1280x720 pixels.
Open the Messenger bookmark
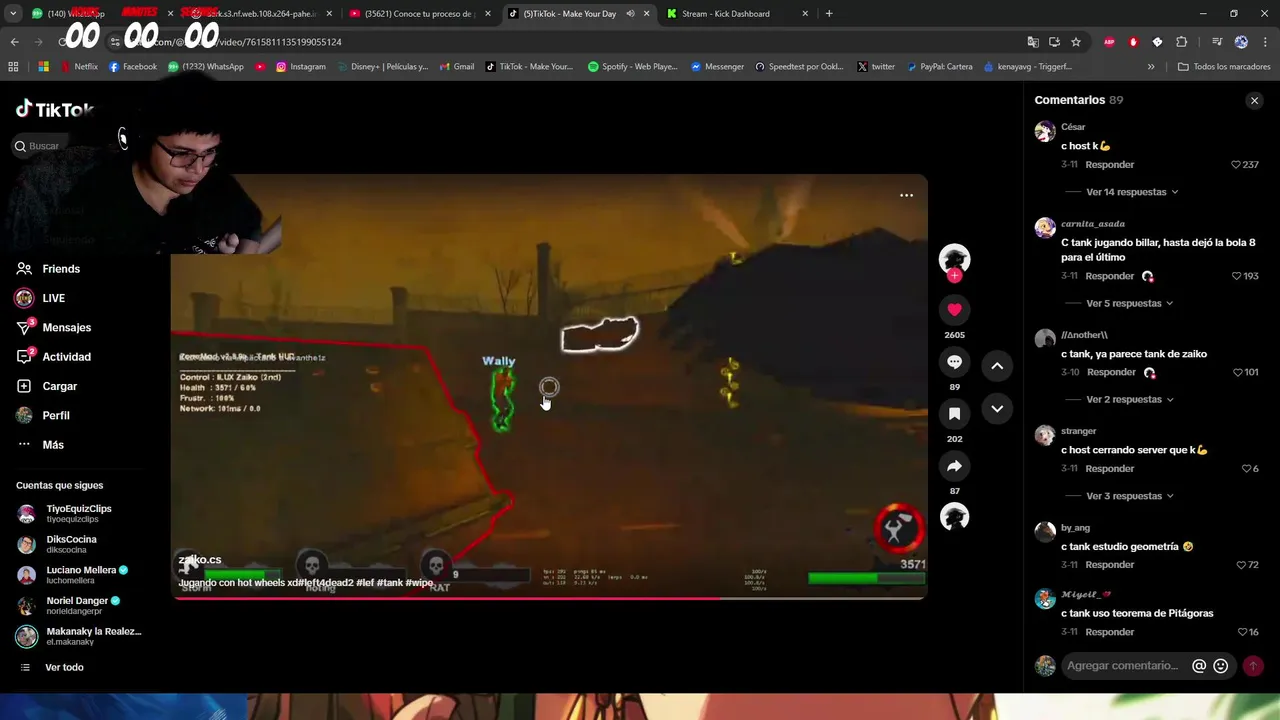[717, 67]
